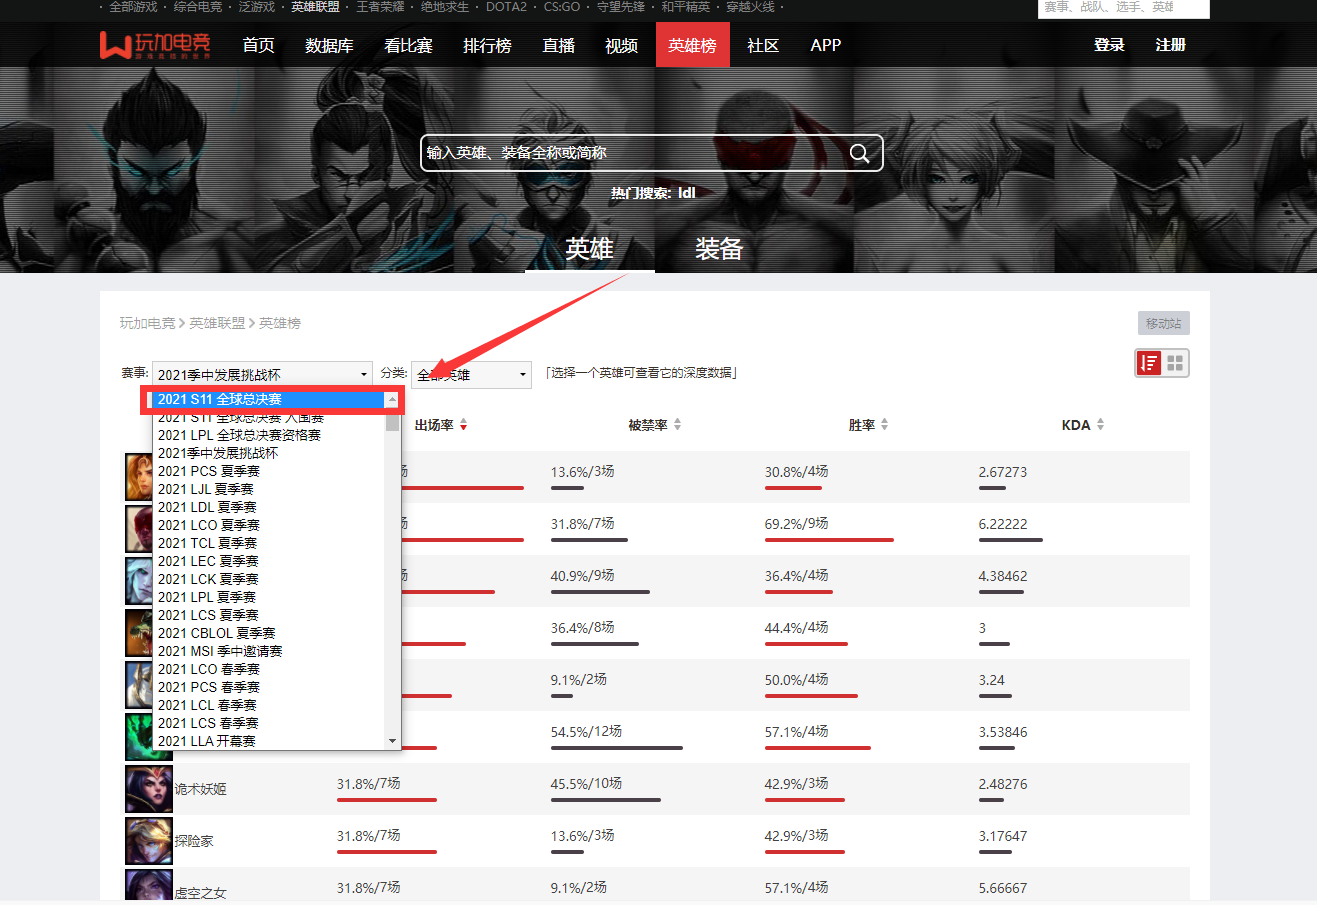Select 2021 LPL 全球总决赛资格赛 option
Viewport: 1317px width, 905px height.
(269, 435)
